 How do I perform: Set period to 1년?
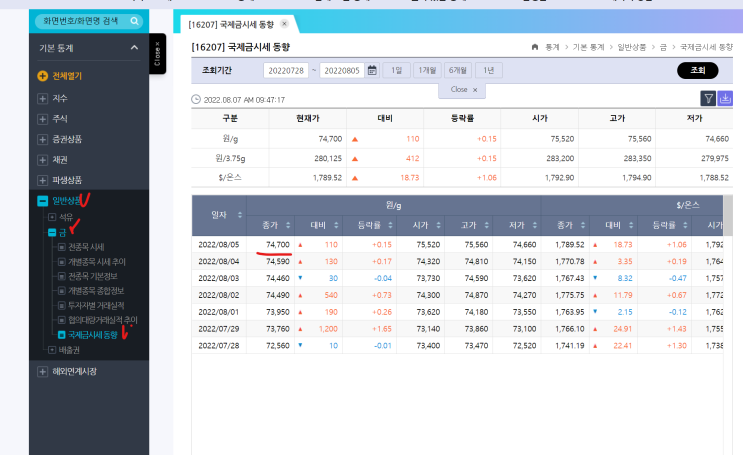[x=489, y=70]
